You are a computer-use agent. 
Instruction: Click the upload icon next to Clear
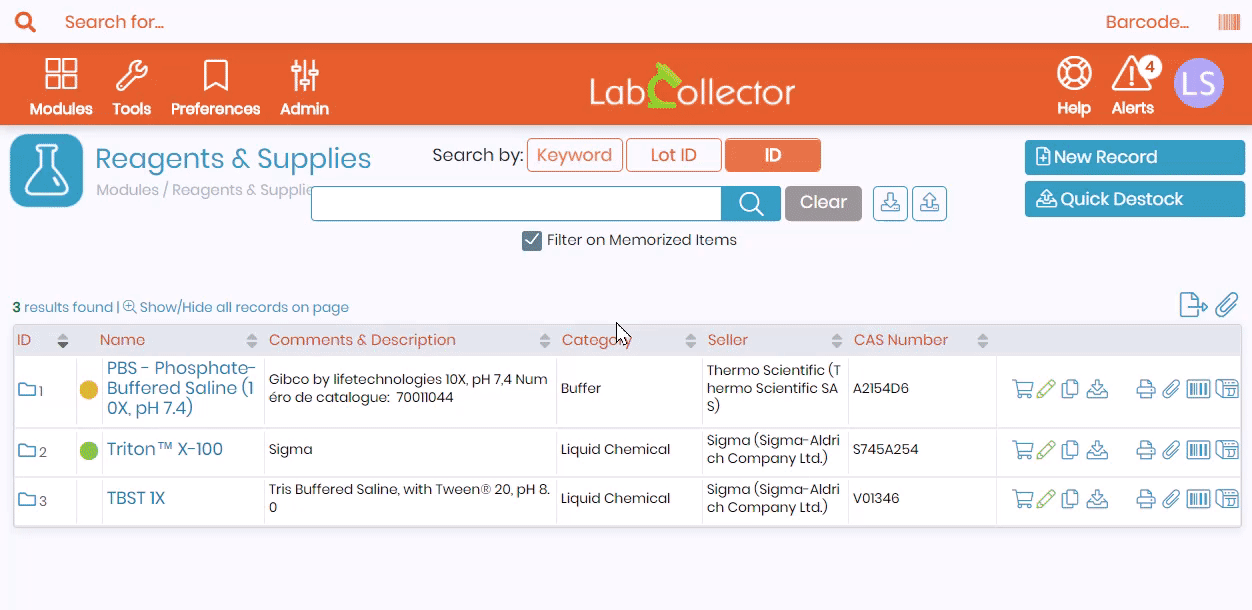pyautogui.click(x=929, y=203)
